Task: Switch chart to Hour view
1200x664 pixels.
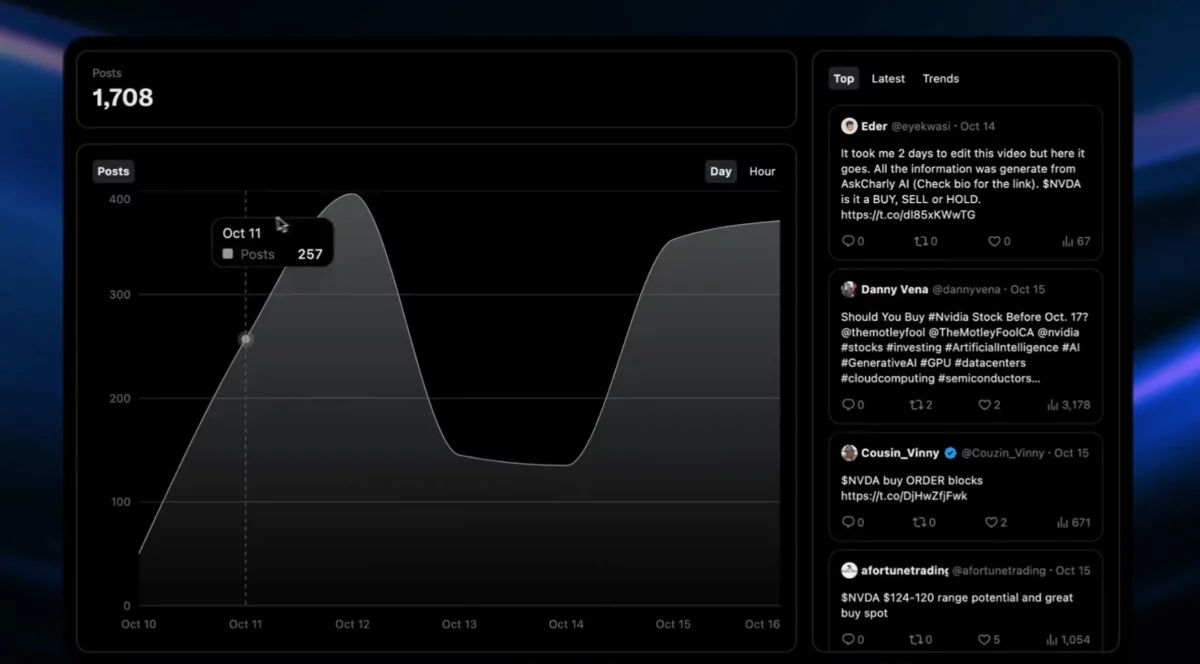Action: pos(762,171)
